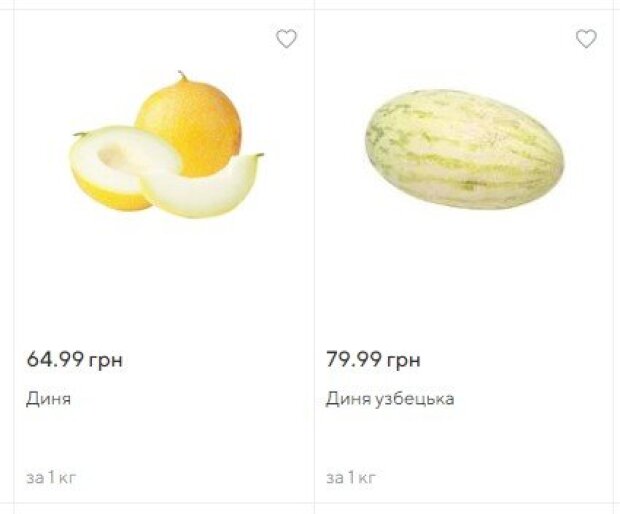Open the striped Uzbek melon photo
The width and height of the screenshot is (620, 514).
coord(464,149)
